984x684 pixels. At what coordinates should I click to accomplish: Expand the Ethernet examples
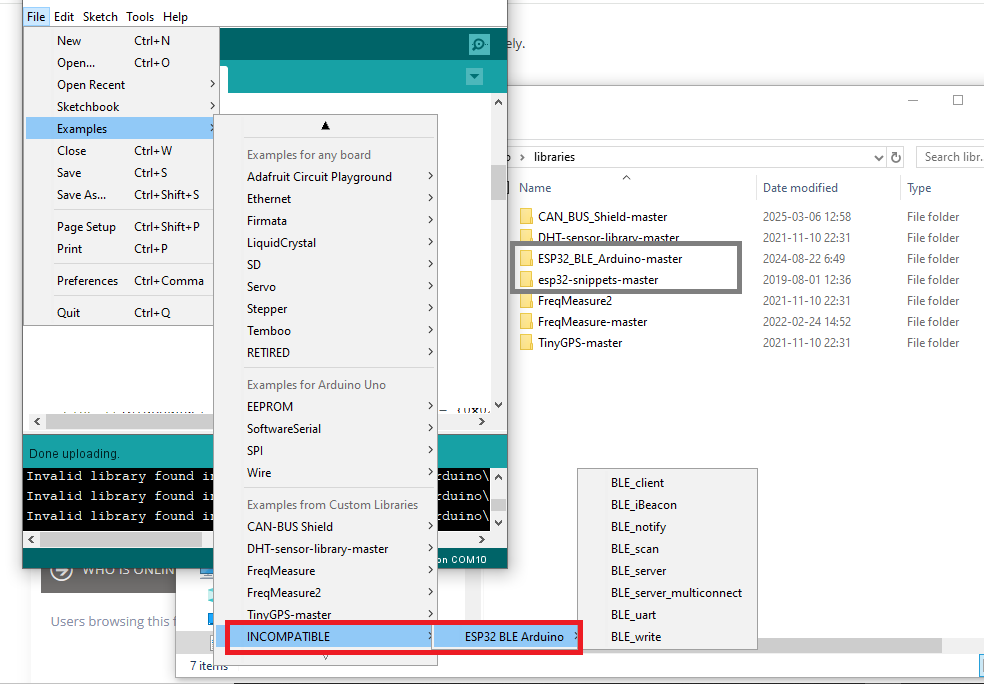[326, 199]
